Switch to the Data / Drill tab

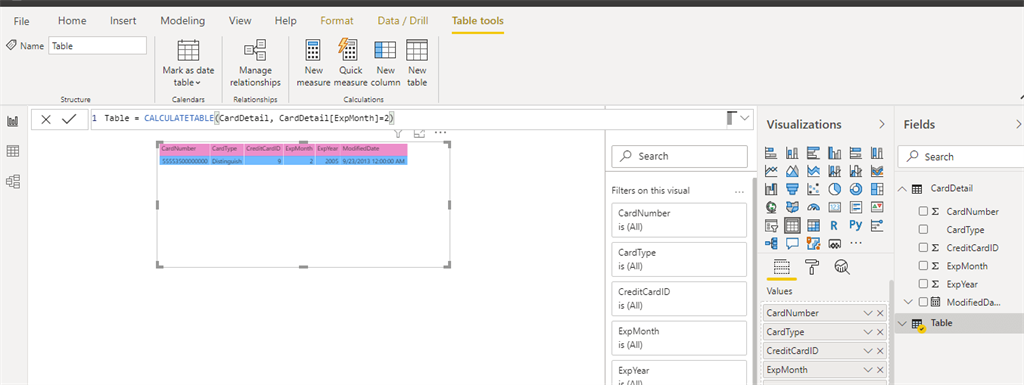[x=403, y=21]
